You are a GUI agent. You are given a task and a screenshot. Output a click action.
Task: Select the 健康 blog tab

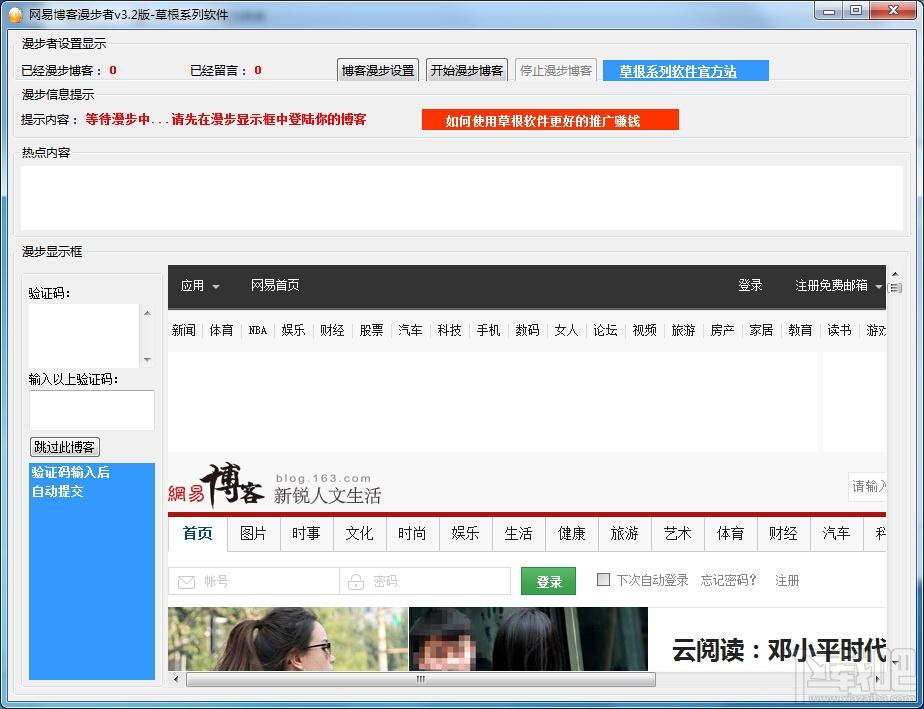pyautogui.click(x=572, y=533)
